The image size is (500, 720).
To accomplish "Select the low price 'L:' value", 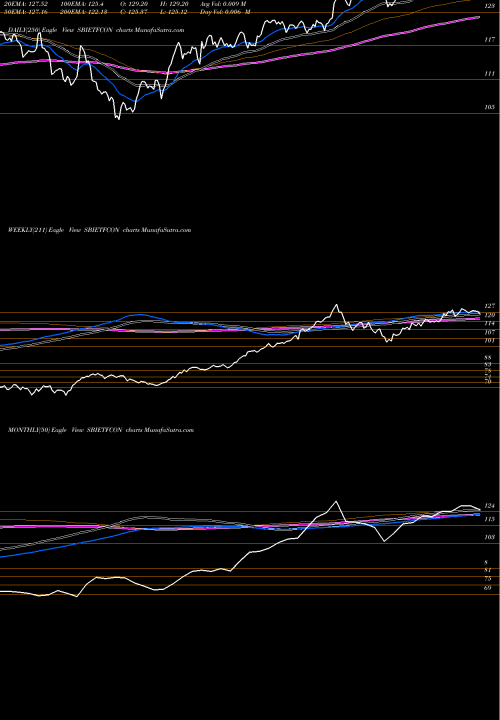I will coord(172,12).
